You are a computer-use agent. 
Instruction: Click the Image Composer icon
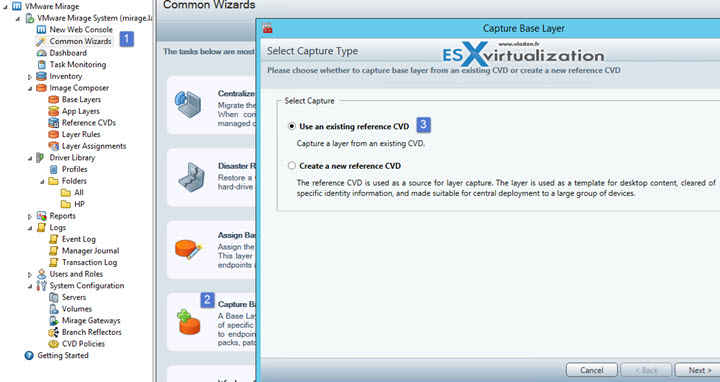point(41,88)
